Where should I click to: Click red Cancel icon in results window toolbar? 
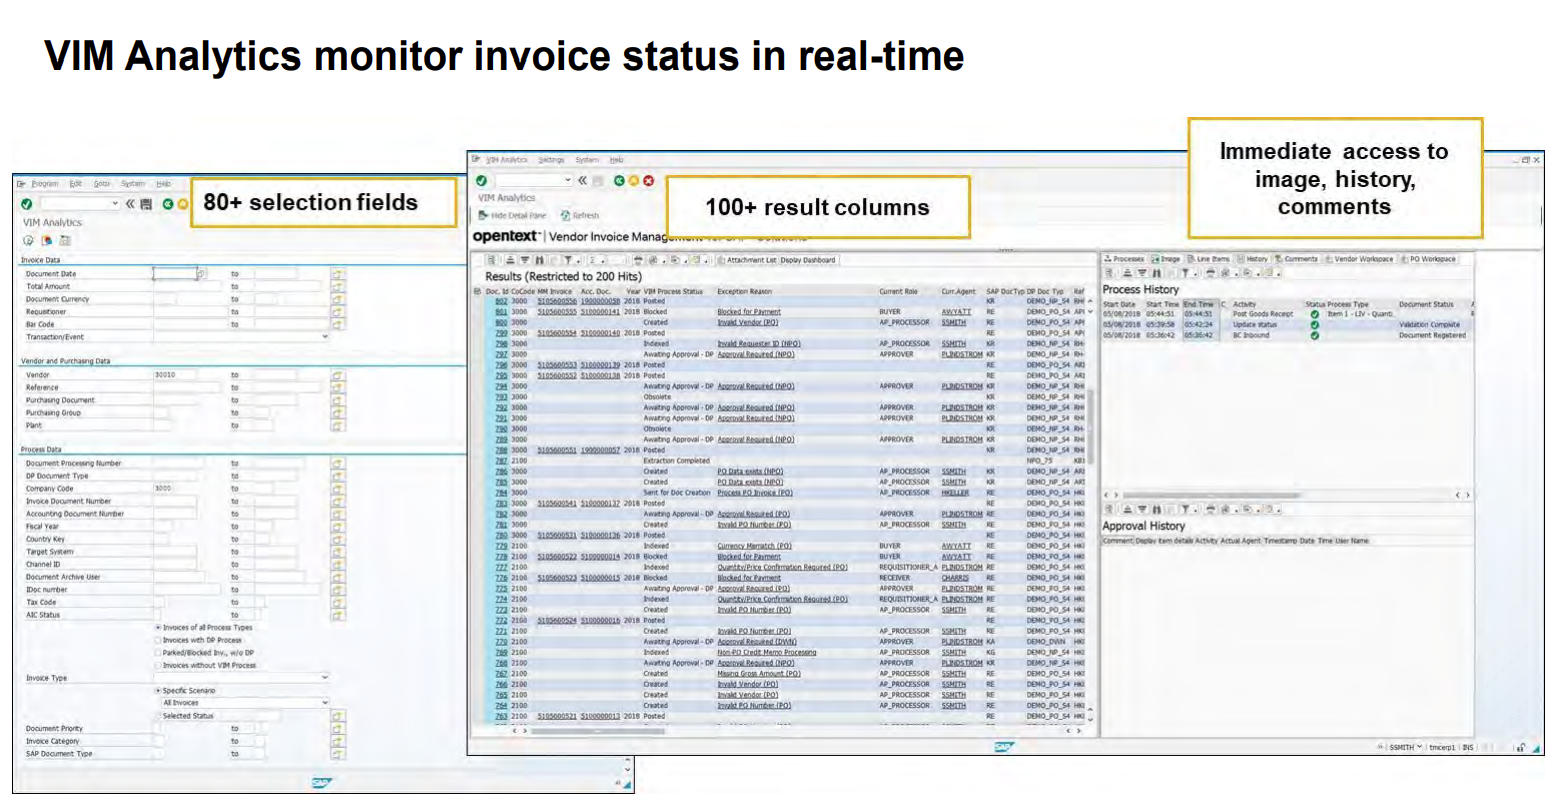[648, 181]
